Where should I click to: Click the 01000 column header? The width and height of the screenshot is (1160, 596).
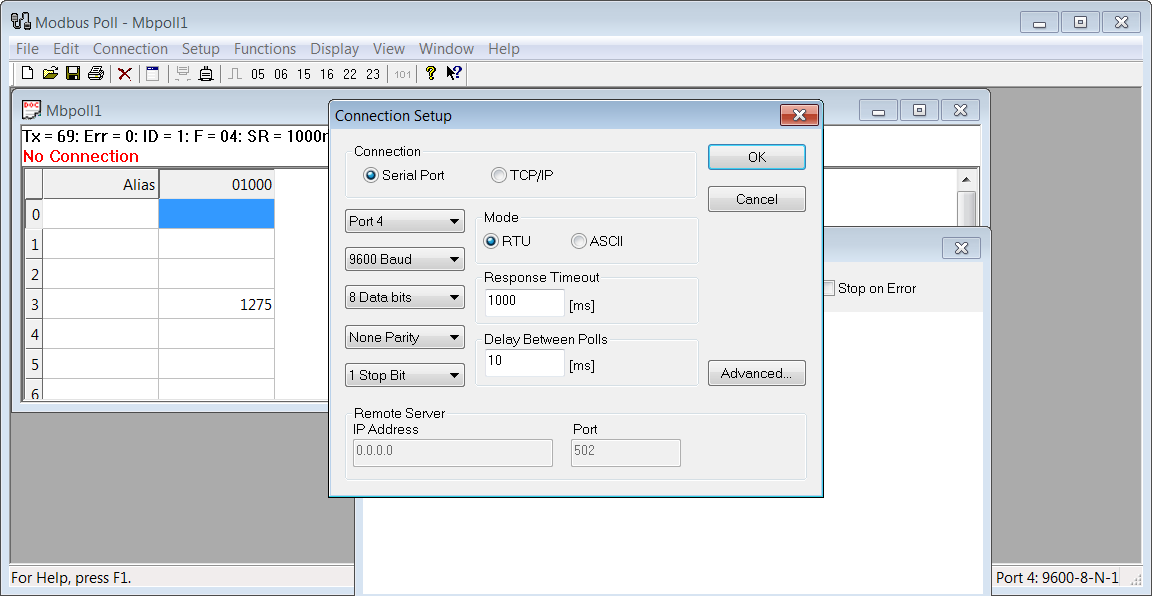click(x=217, y=184)
